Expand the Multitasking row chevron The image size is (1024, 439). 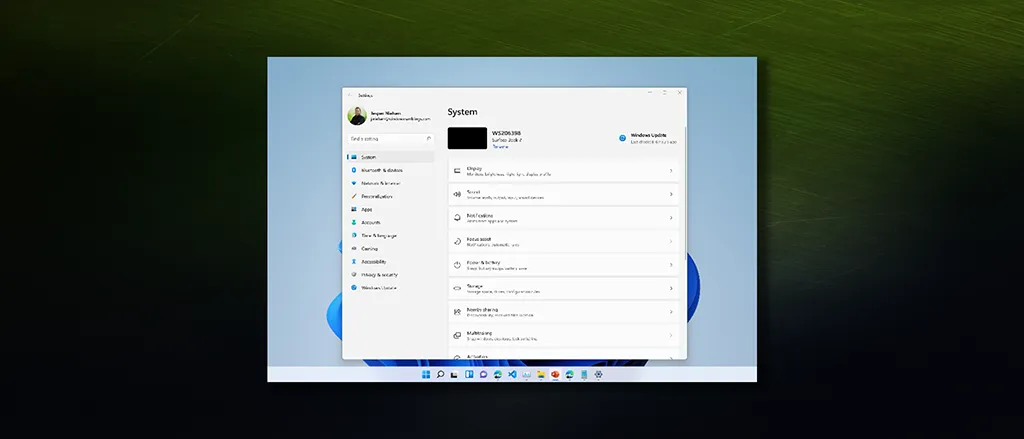pos(671,336)
